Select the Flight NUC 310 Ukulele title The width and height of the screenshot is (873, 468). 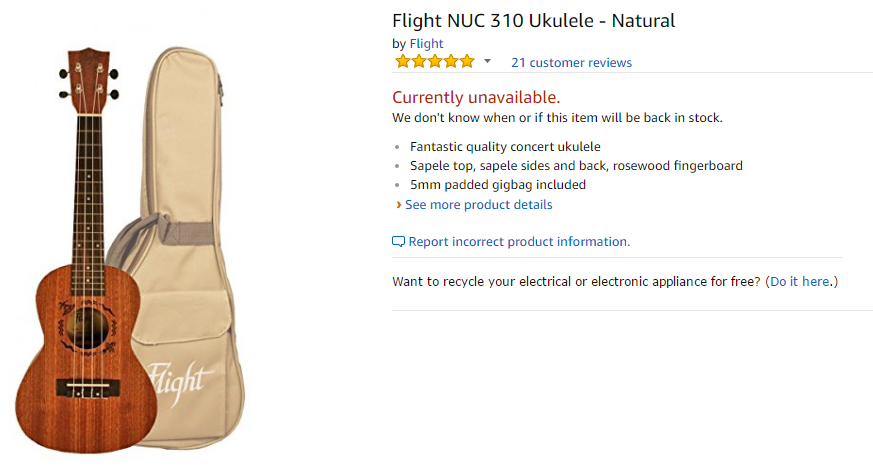point(533,21)
